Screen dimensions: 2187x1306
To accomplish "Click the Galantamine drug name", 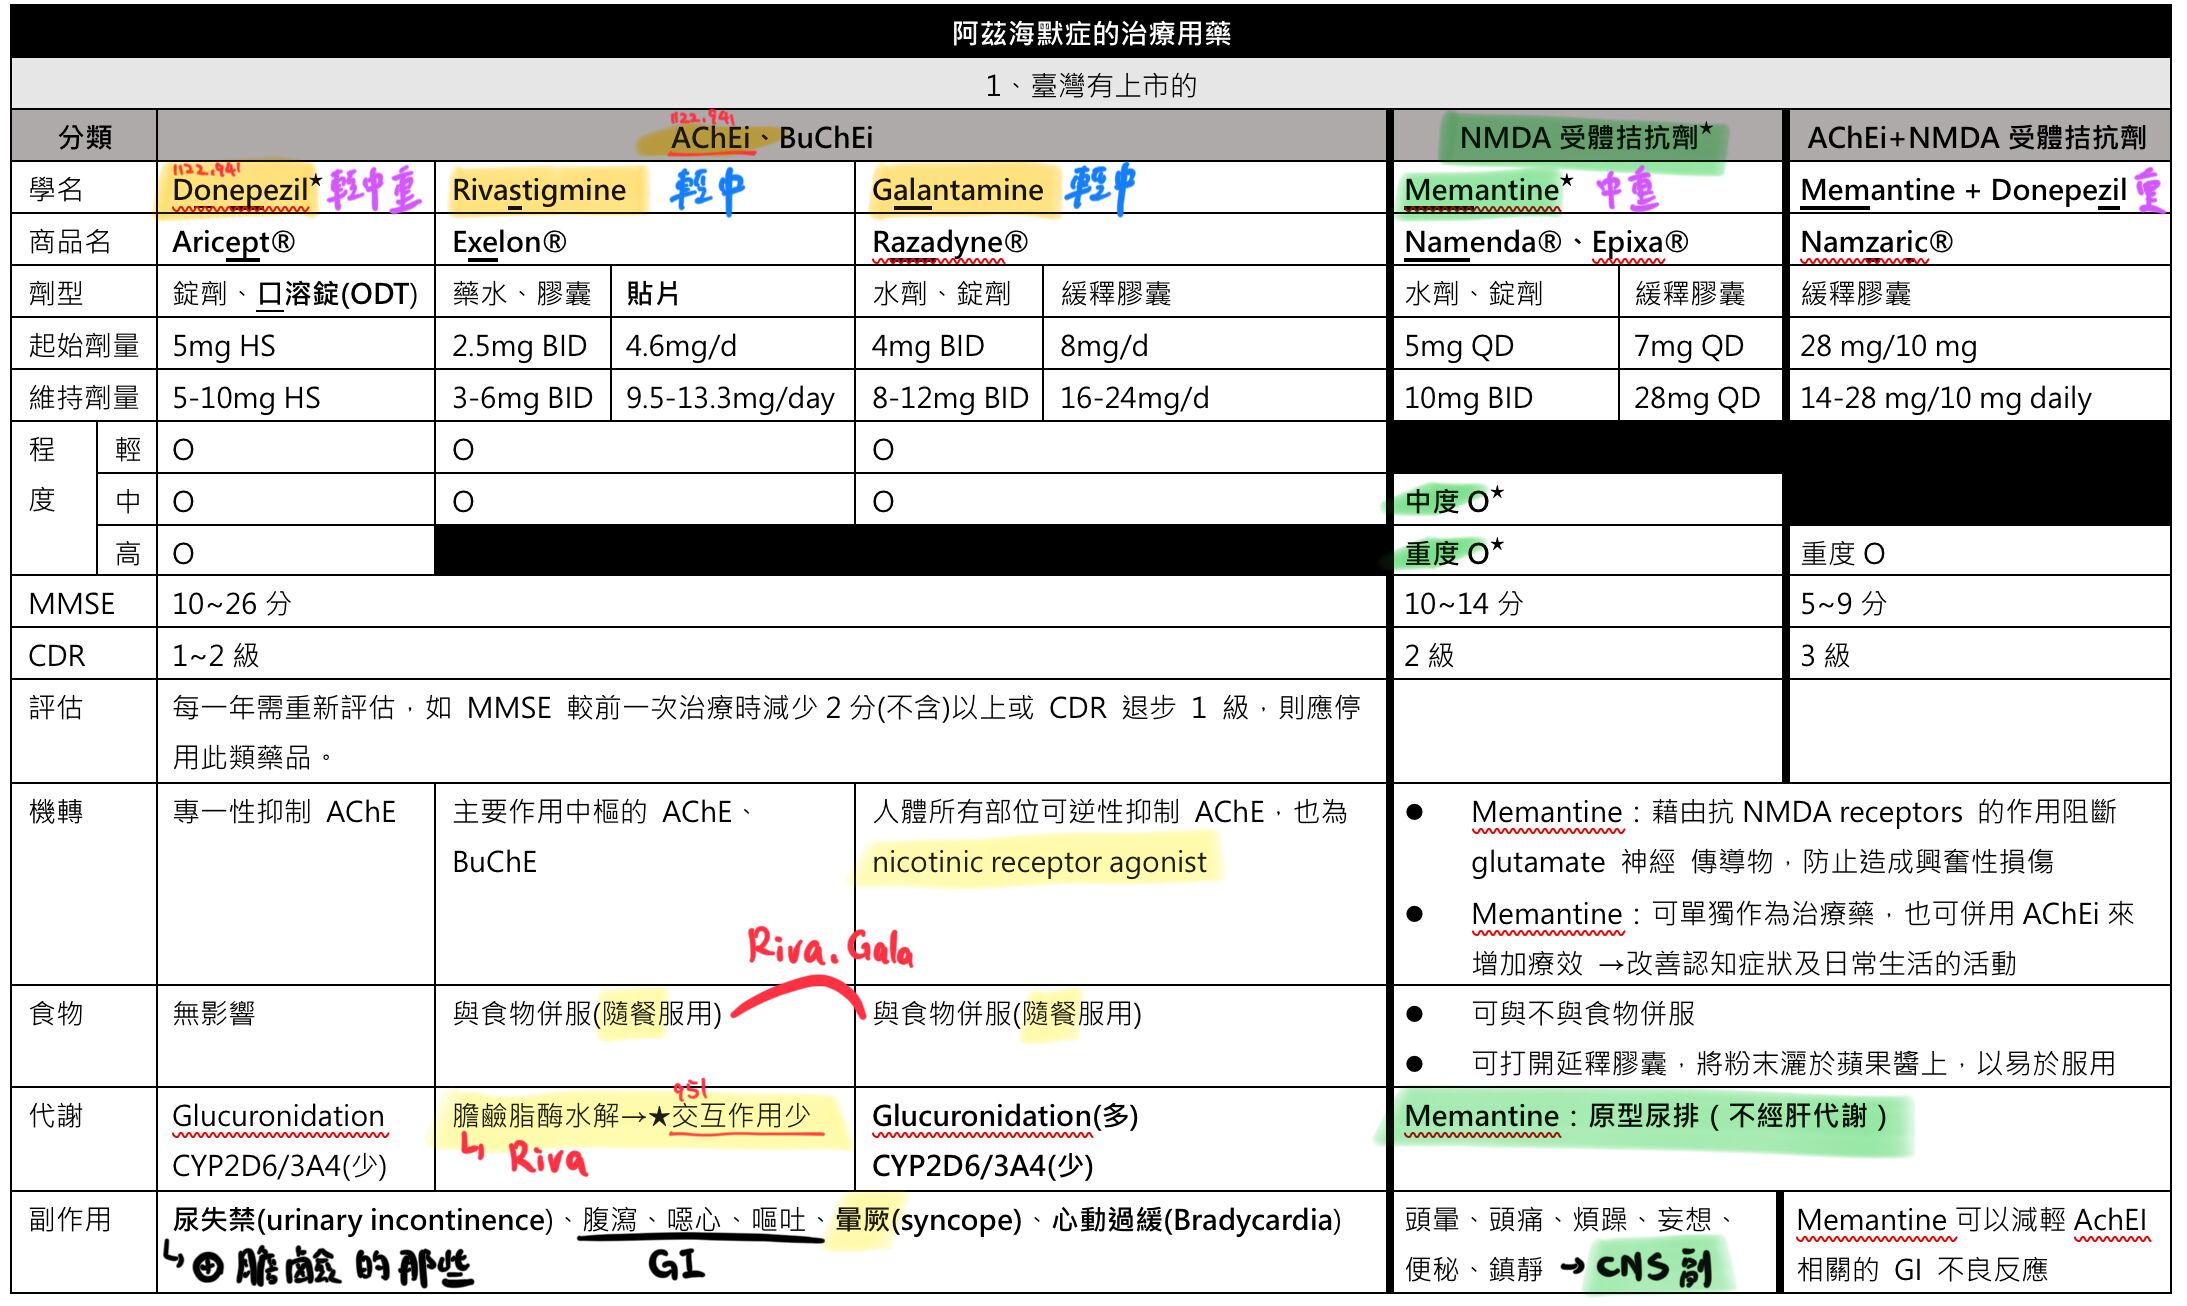I will 957,190.
